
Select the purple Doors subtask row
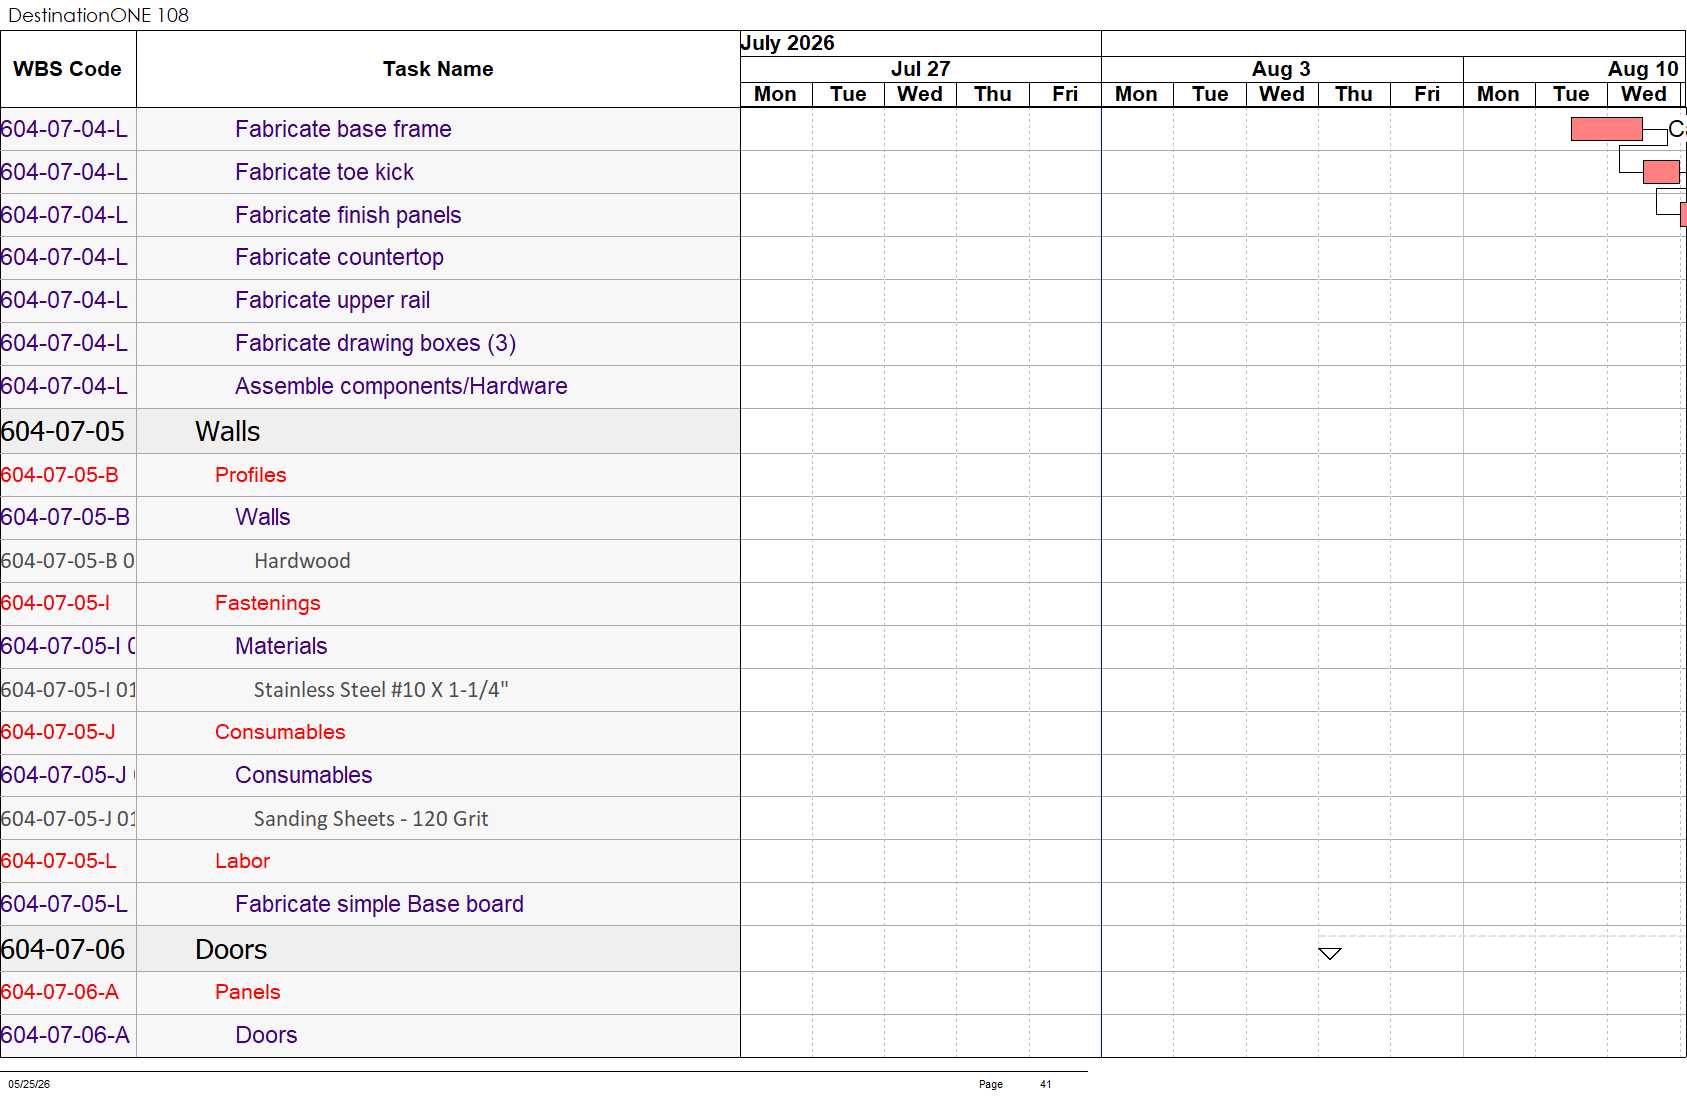coord(370,1035)
